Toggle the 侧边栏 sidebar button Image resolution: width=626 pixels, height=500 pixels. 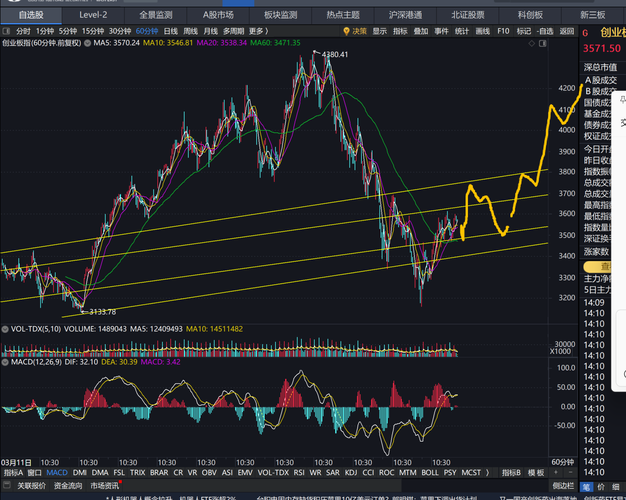pos(563,486)
